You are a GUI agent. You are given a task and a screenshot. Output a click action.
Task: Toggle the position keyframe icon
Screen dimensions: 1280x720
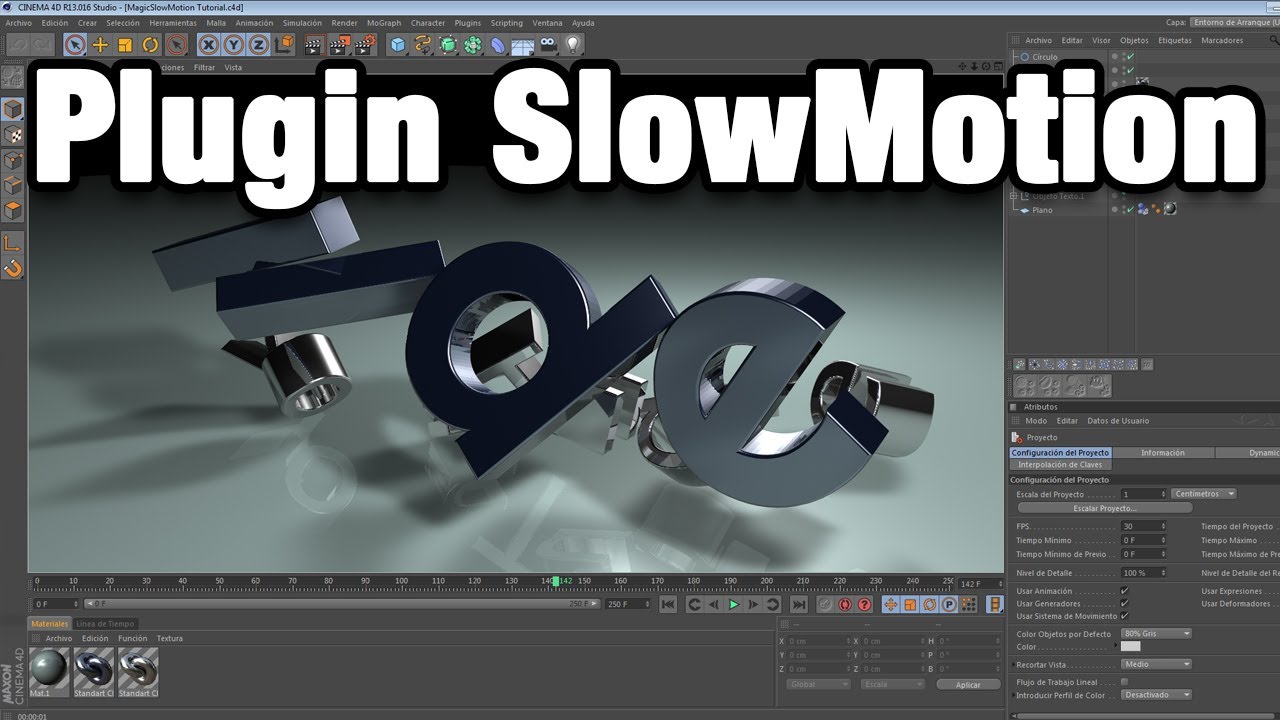tap(891, 604)
